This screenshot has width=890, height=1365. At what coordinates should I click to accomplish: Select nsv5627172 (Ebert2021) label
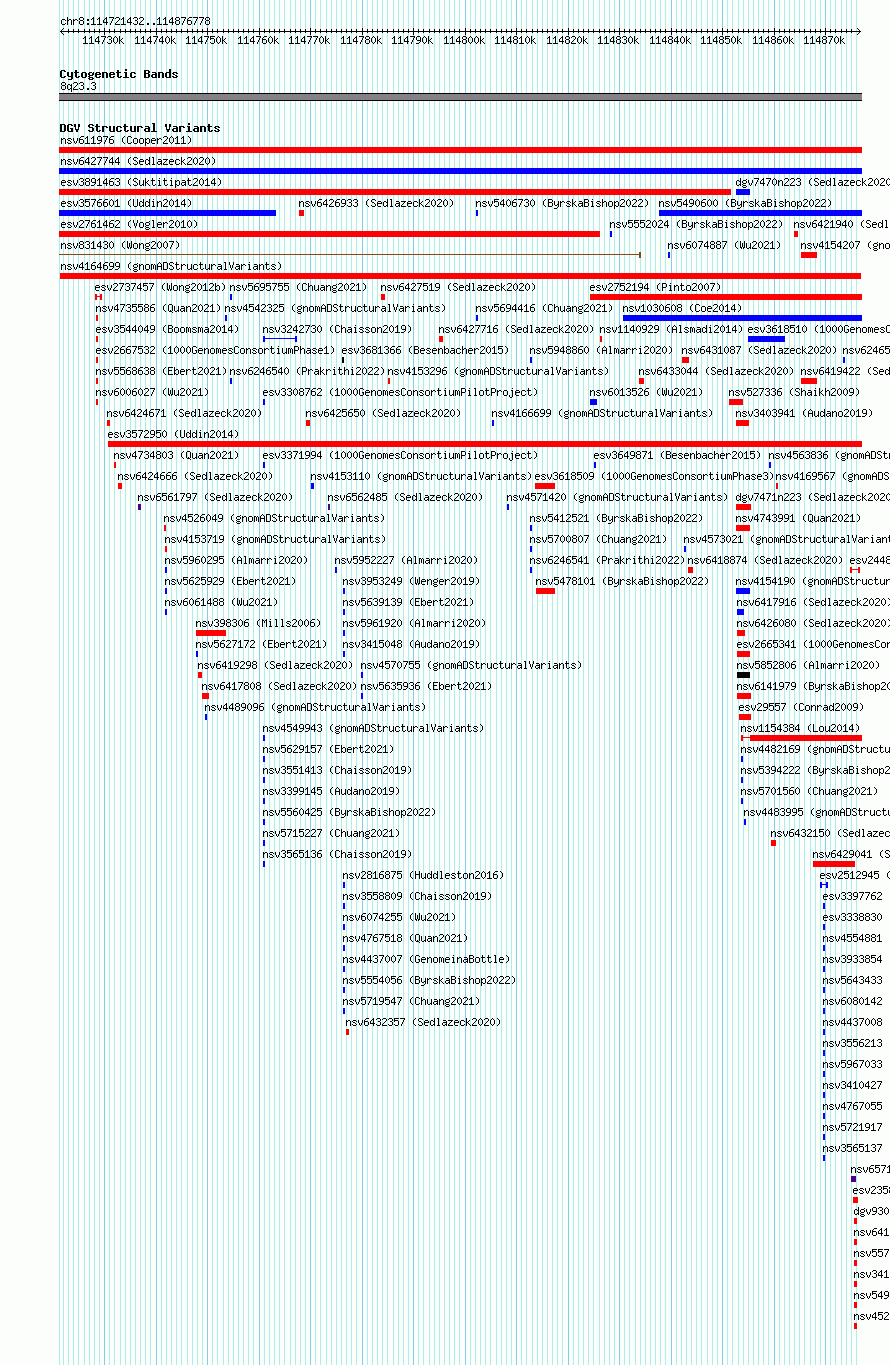261,644
